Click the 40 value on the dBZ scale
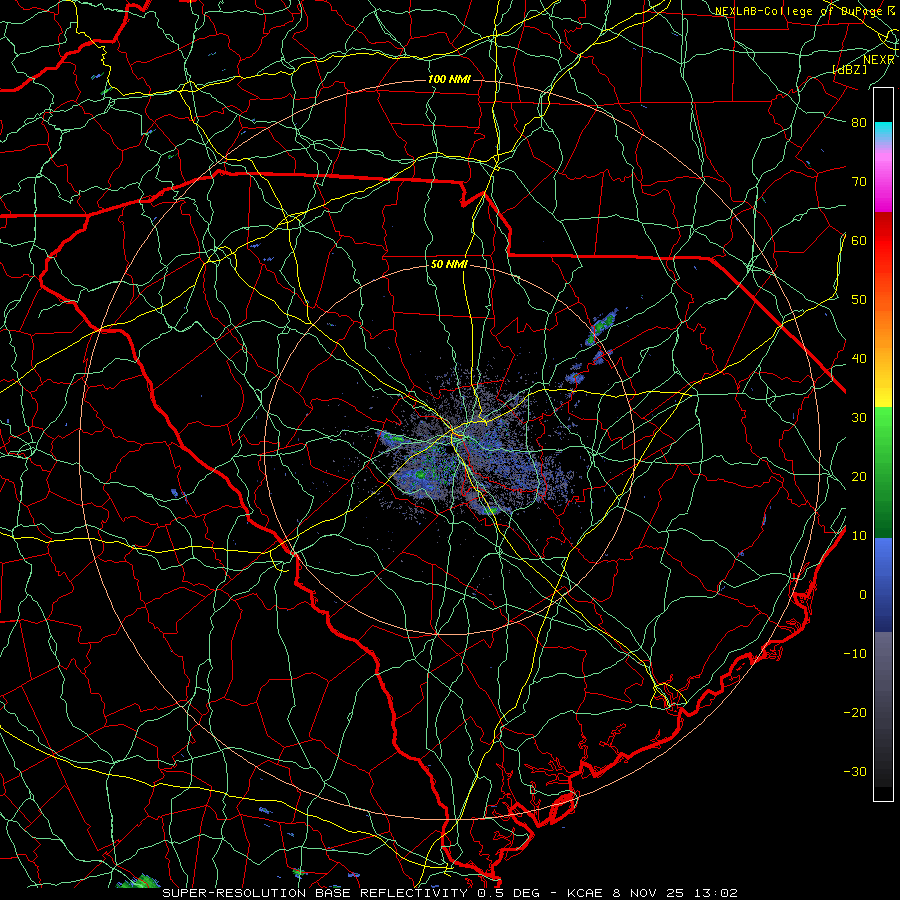Screen dimensions: 900x900 859,359
